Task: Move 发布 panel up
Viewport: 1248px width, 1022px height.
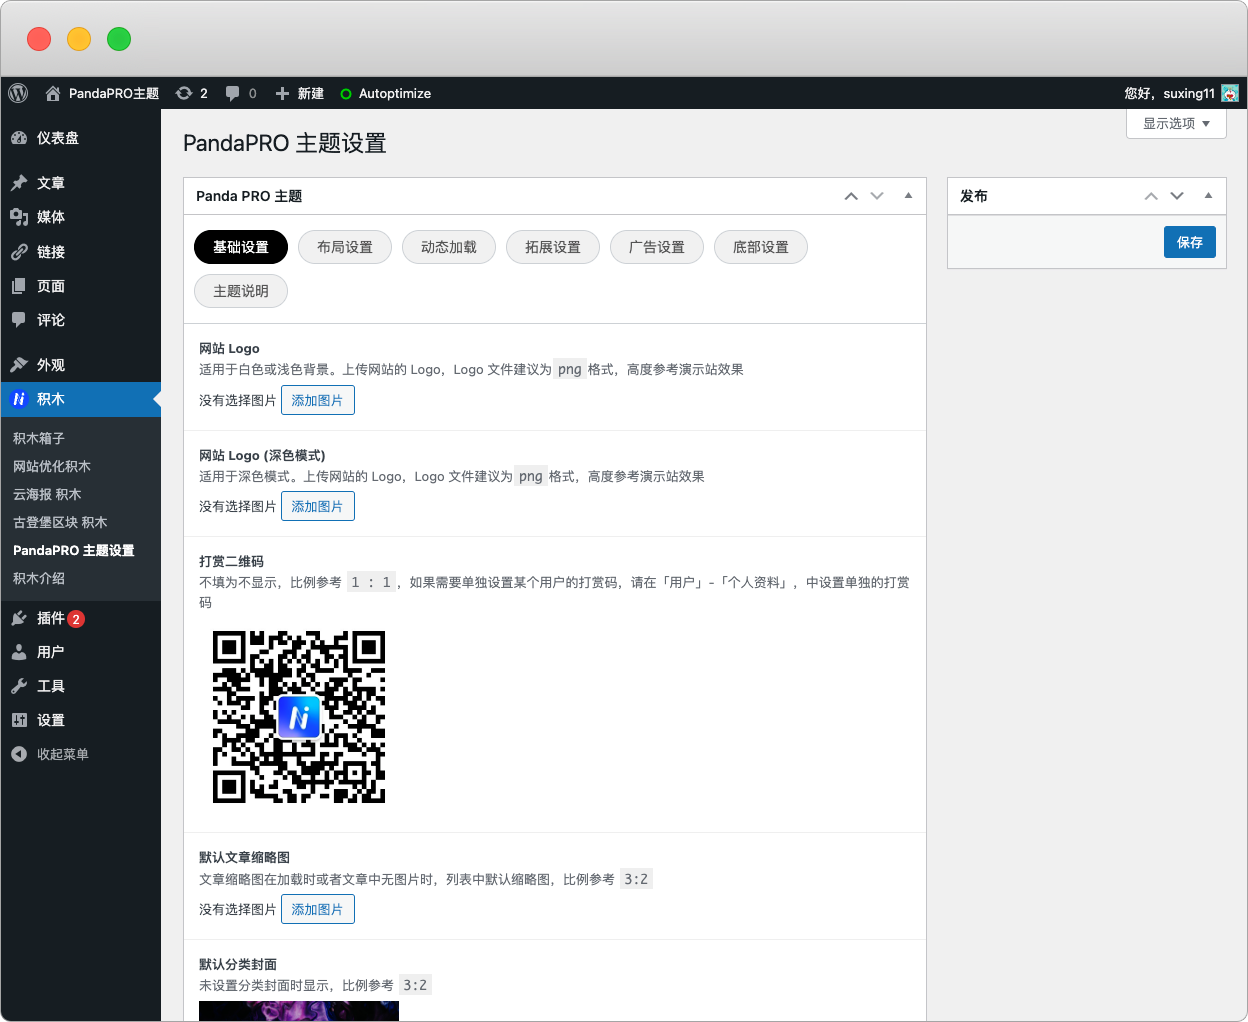Action: (1151, 196)
